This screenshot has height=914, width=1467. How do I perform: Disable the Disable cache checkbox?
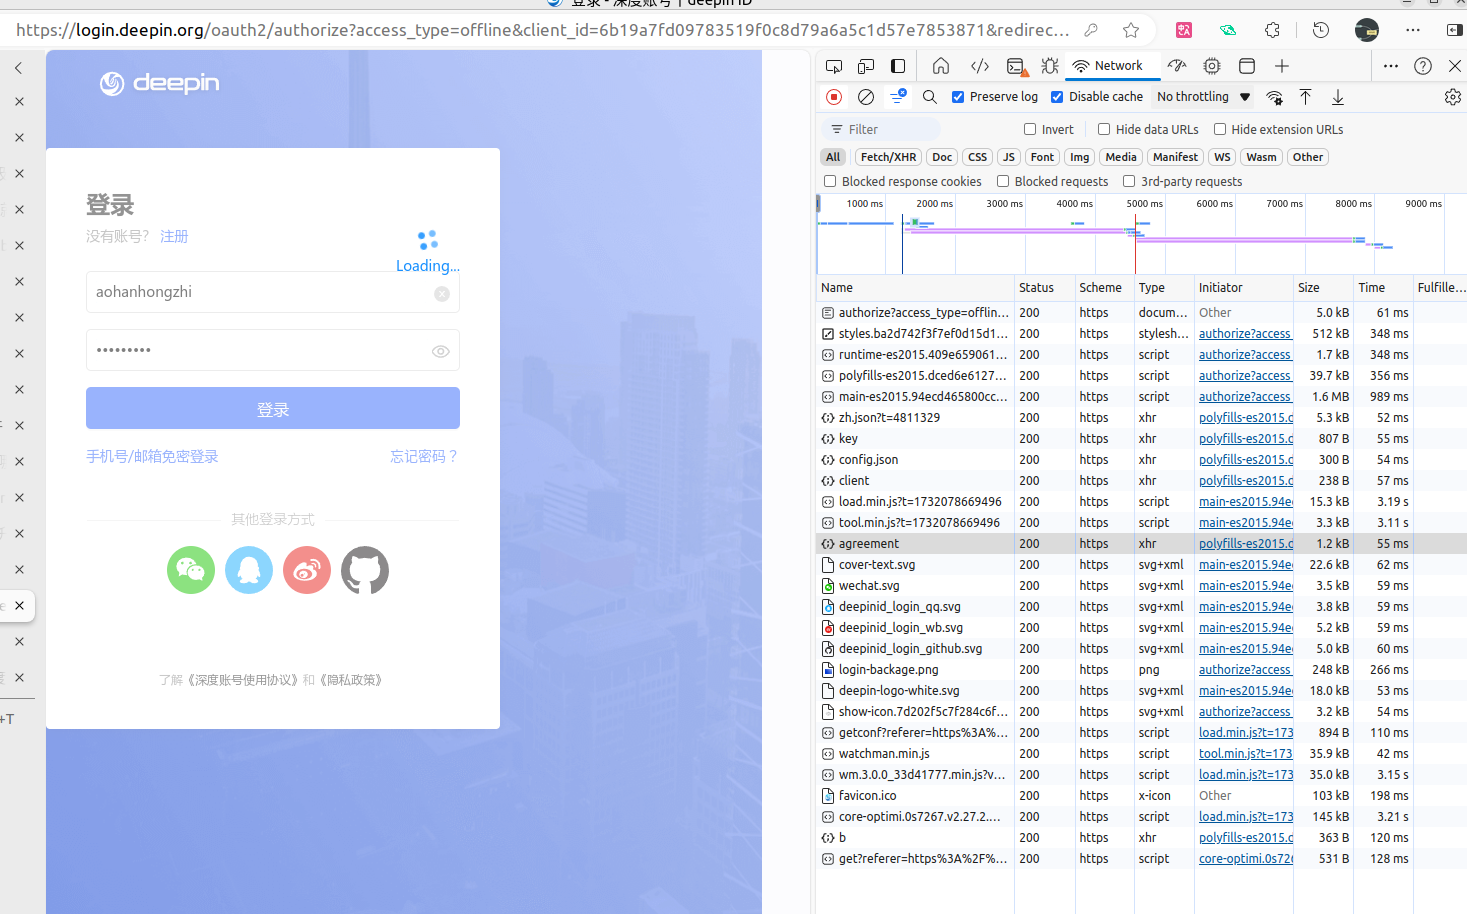pos(1057,97)
